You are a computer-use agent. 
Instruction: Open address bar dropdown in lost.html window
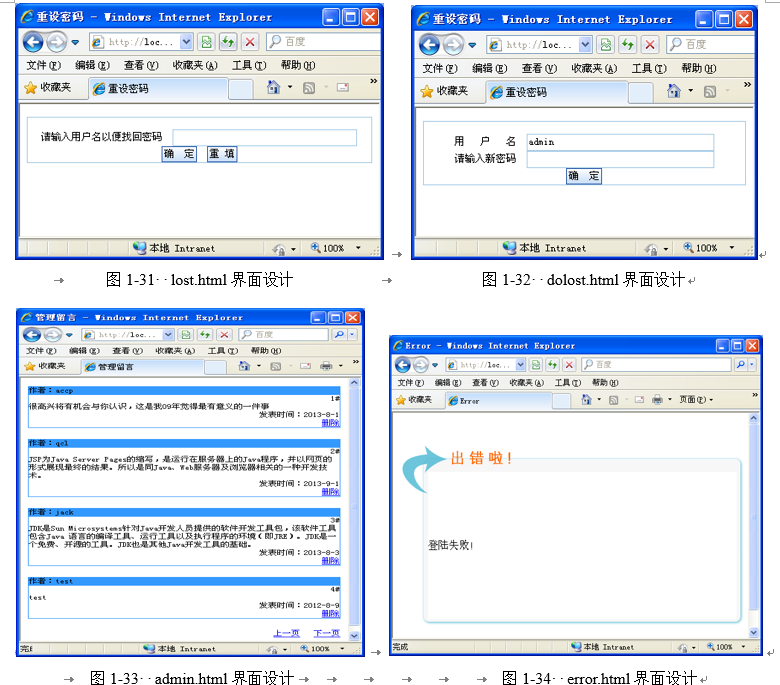click(186, 42)
